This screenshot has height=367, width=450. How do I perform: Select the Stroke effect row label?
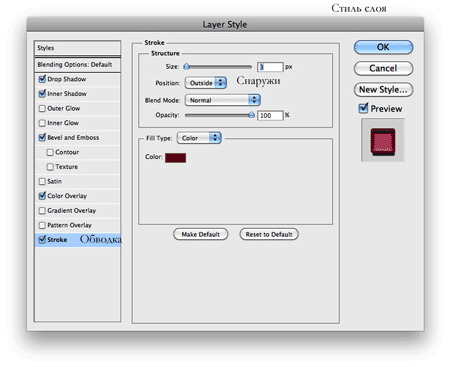57,240
